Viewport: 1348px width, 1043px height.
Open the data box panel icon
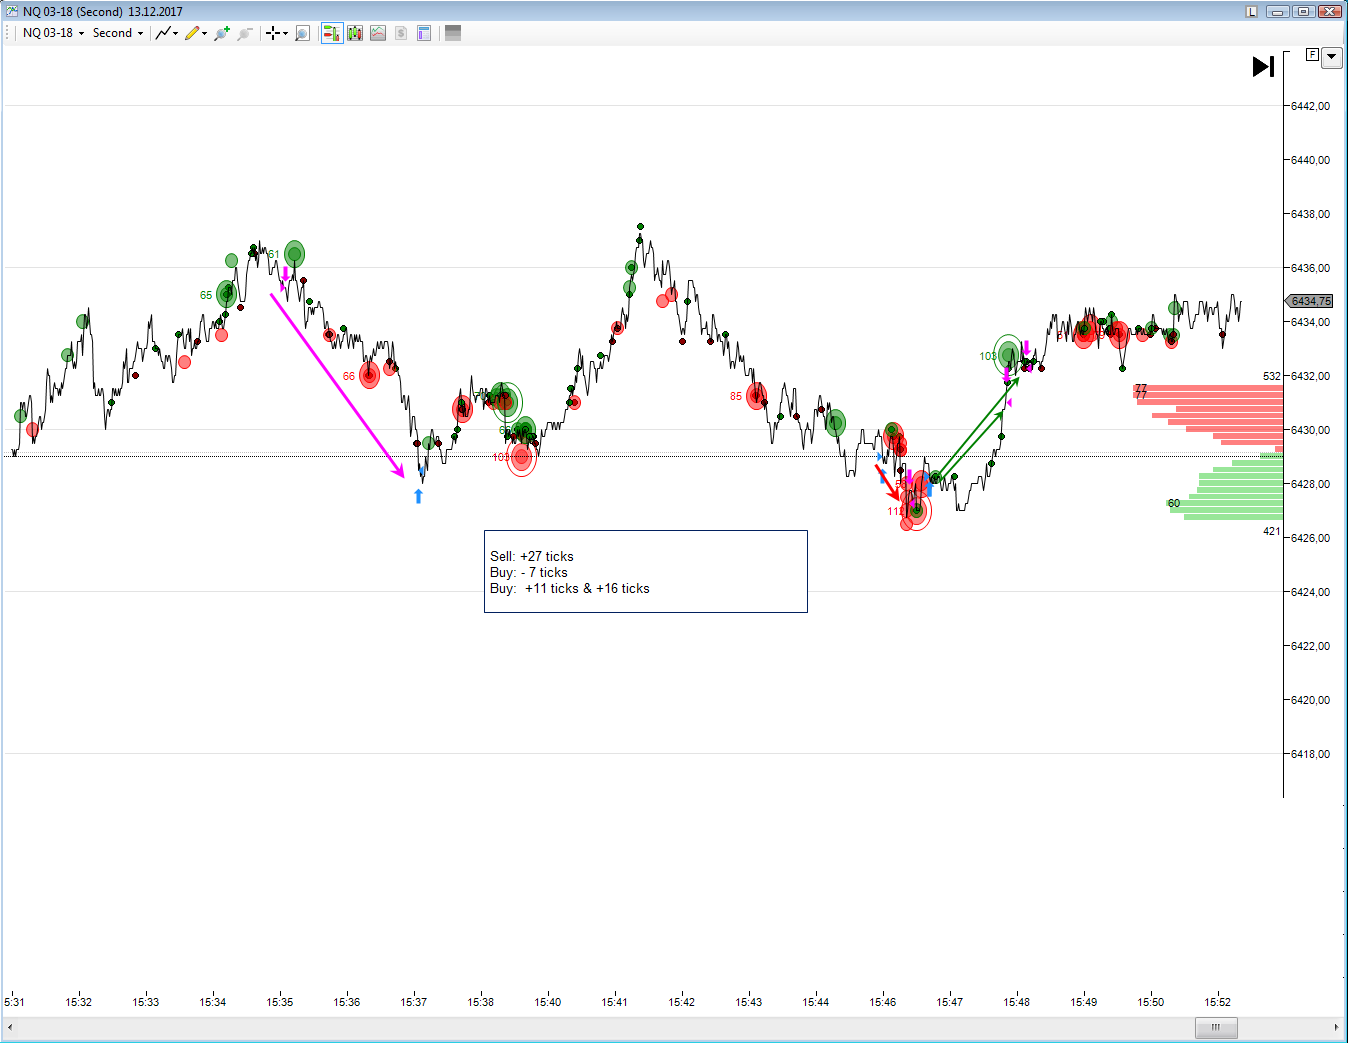pyautogui.click(x=424, y=33)
